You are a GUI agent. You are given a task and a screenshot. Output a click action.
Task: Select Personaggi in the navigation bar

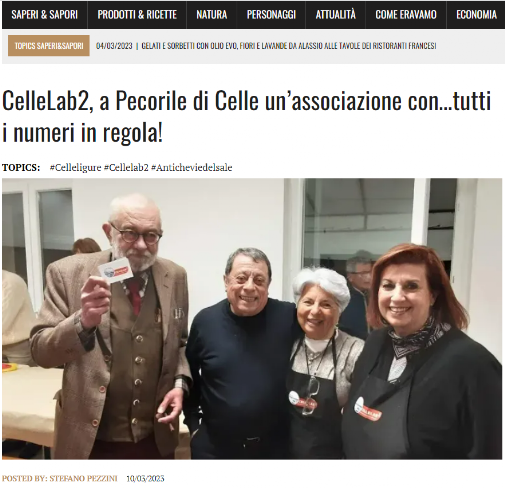click(271, 15)
